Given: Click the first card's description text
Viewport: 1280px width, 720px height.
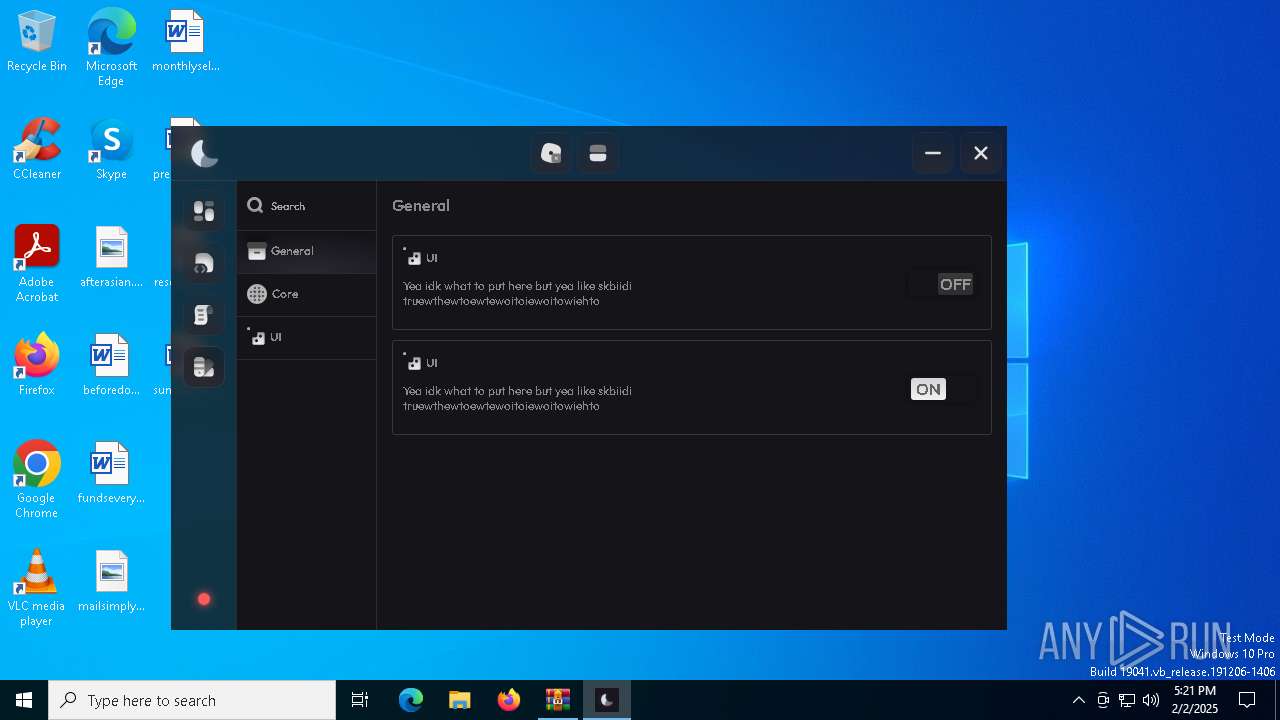Looking at the screenshot, I should click(517, 293).
